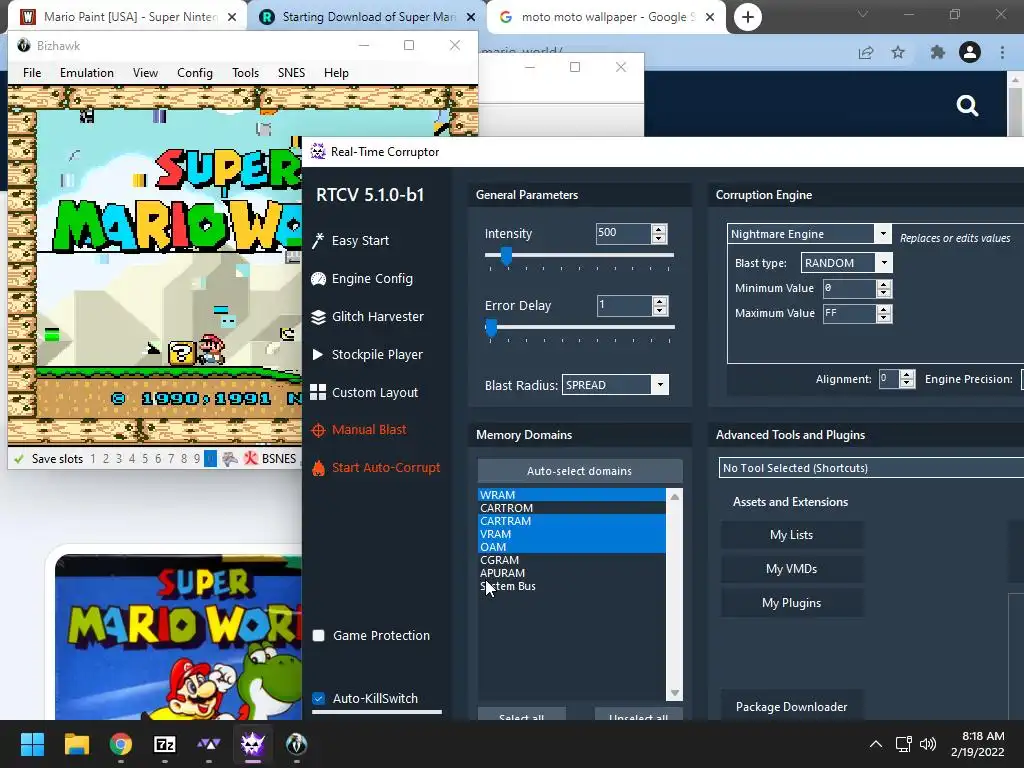Screen dimensions: 1024x768
Task: Click the Bizhawk window logo icon
Action: (x=24, y=46)
